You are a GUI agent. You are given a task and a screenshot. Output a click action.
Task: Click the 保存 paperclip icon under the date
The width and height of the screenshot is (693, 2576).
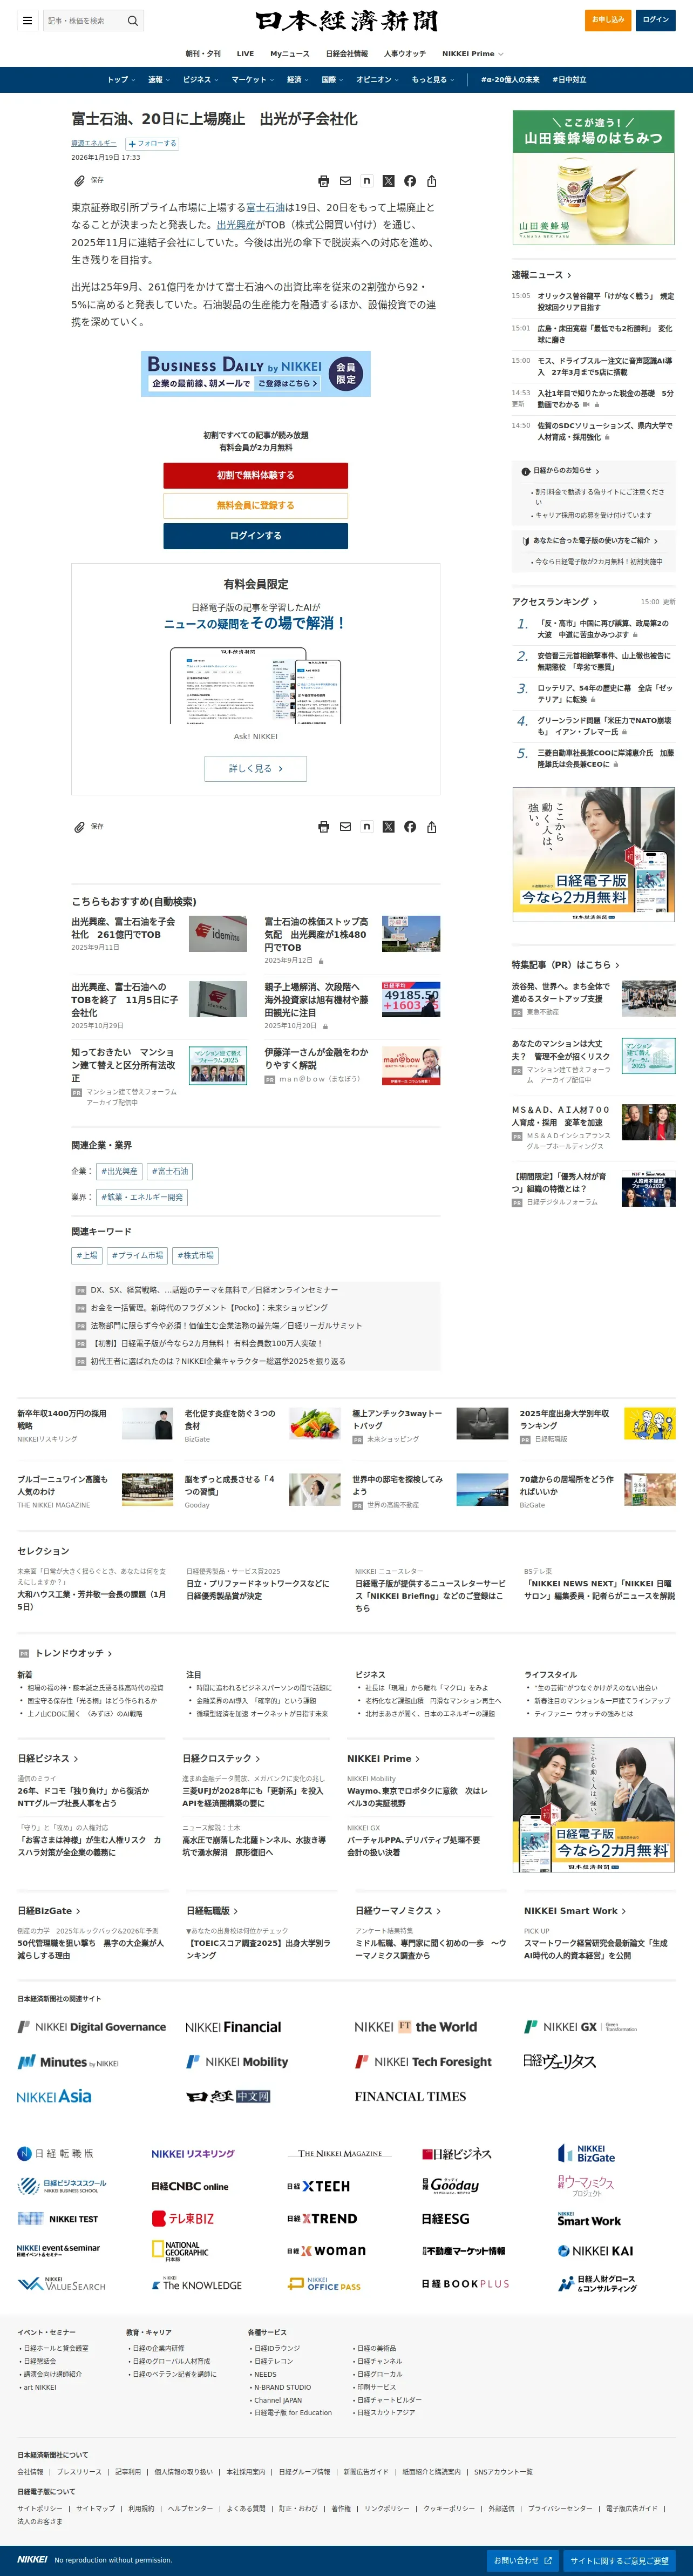[79, 181]
